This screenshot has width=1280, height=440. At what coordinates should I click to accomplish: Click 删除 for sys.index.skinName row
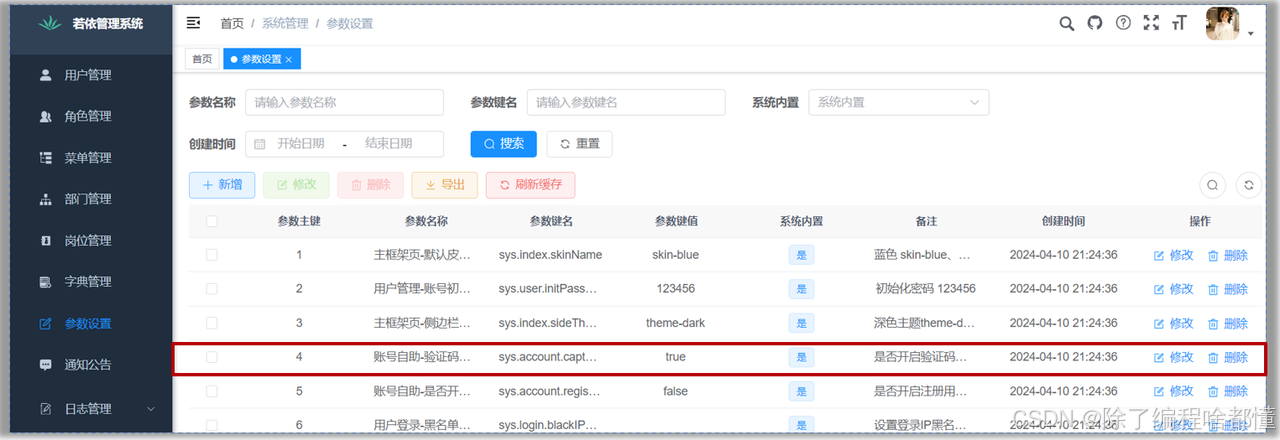[x=1228, y=255]
